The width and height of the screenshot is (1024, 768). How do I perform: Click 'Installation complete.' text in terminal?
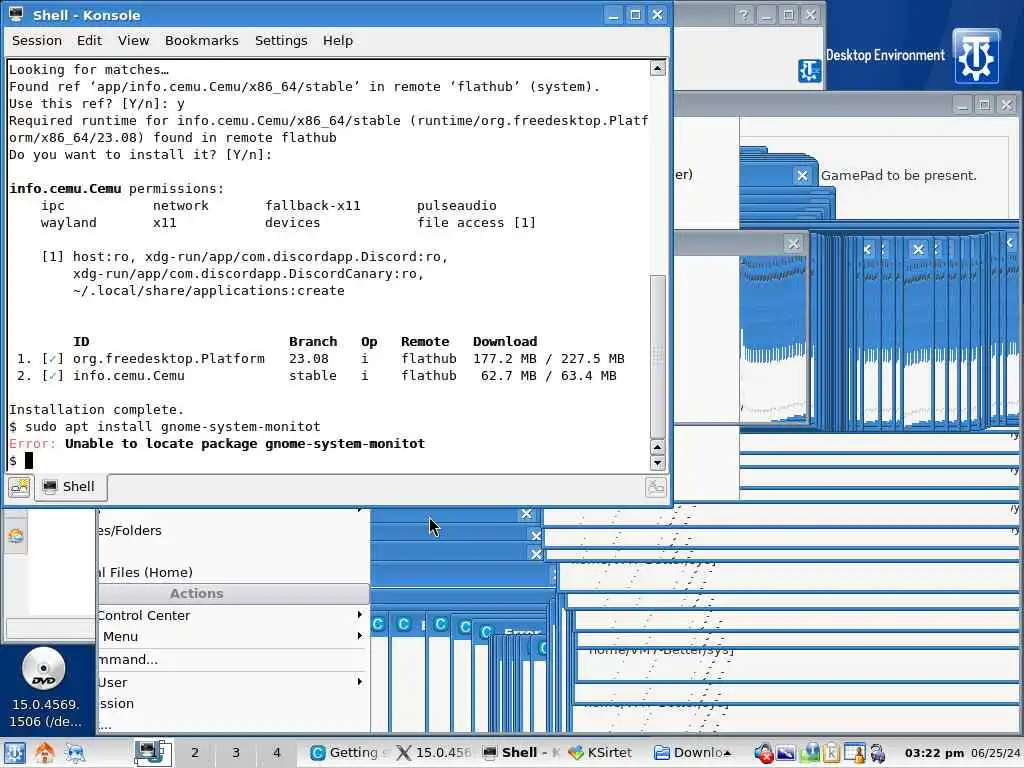pos(96,409)
